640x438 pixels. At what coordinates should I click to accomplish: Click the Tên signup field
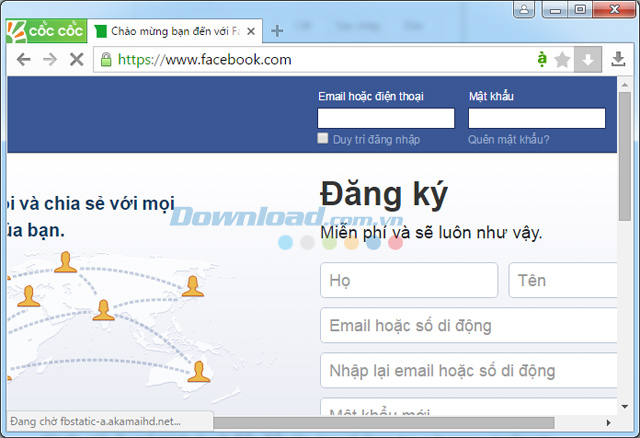click(563, 280)
